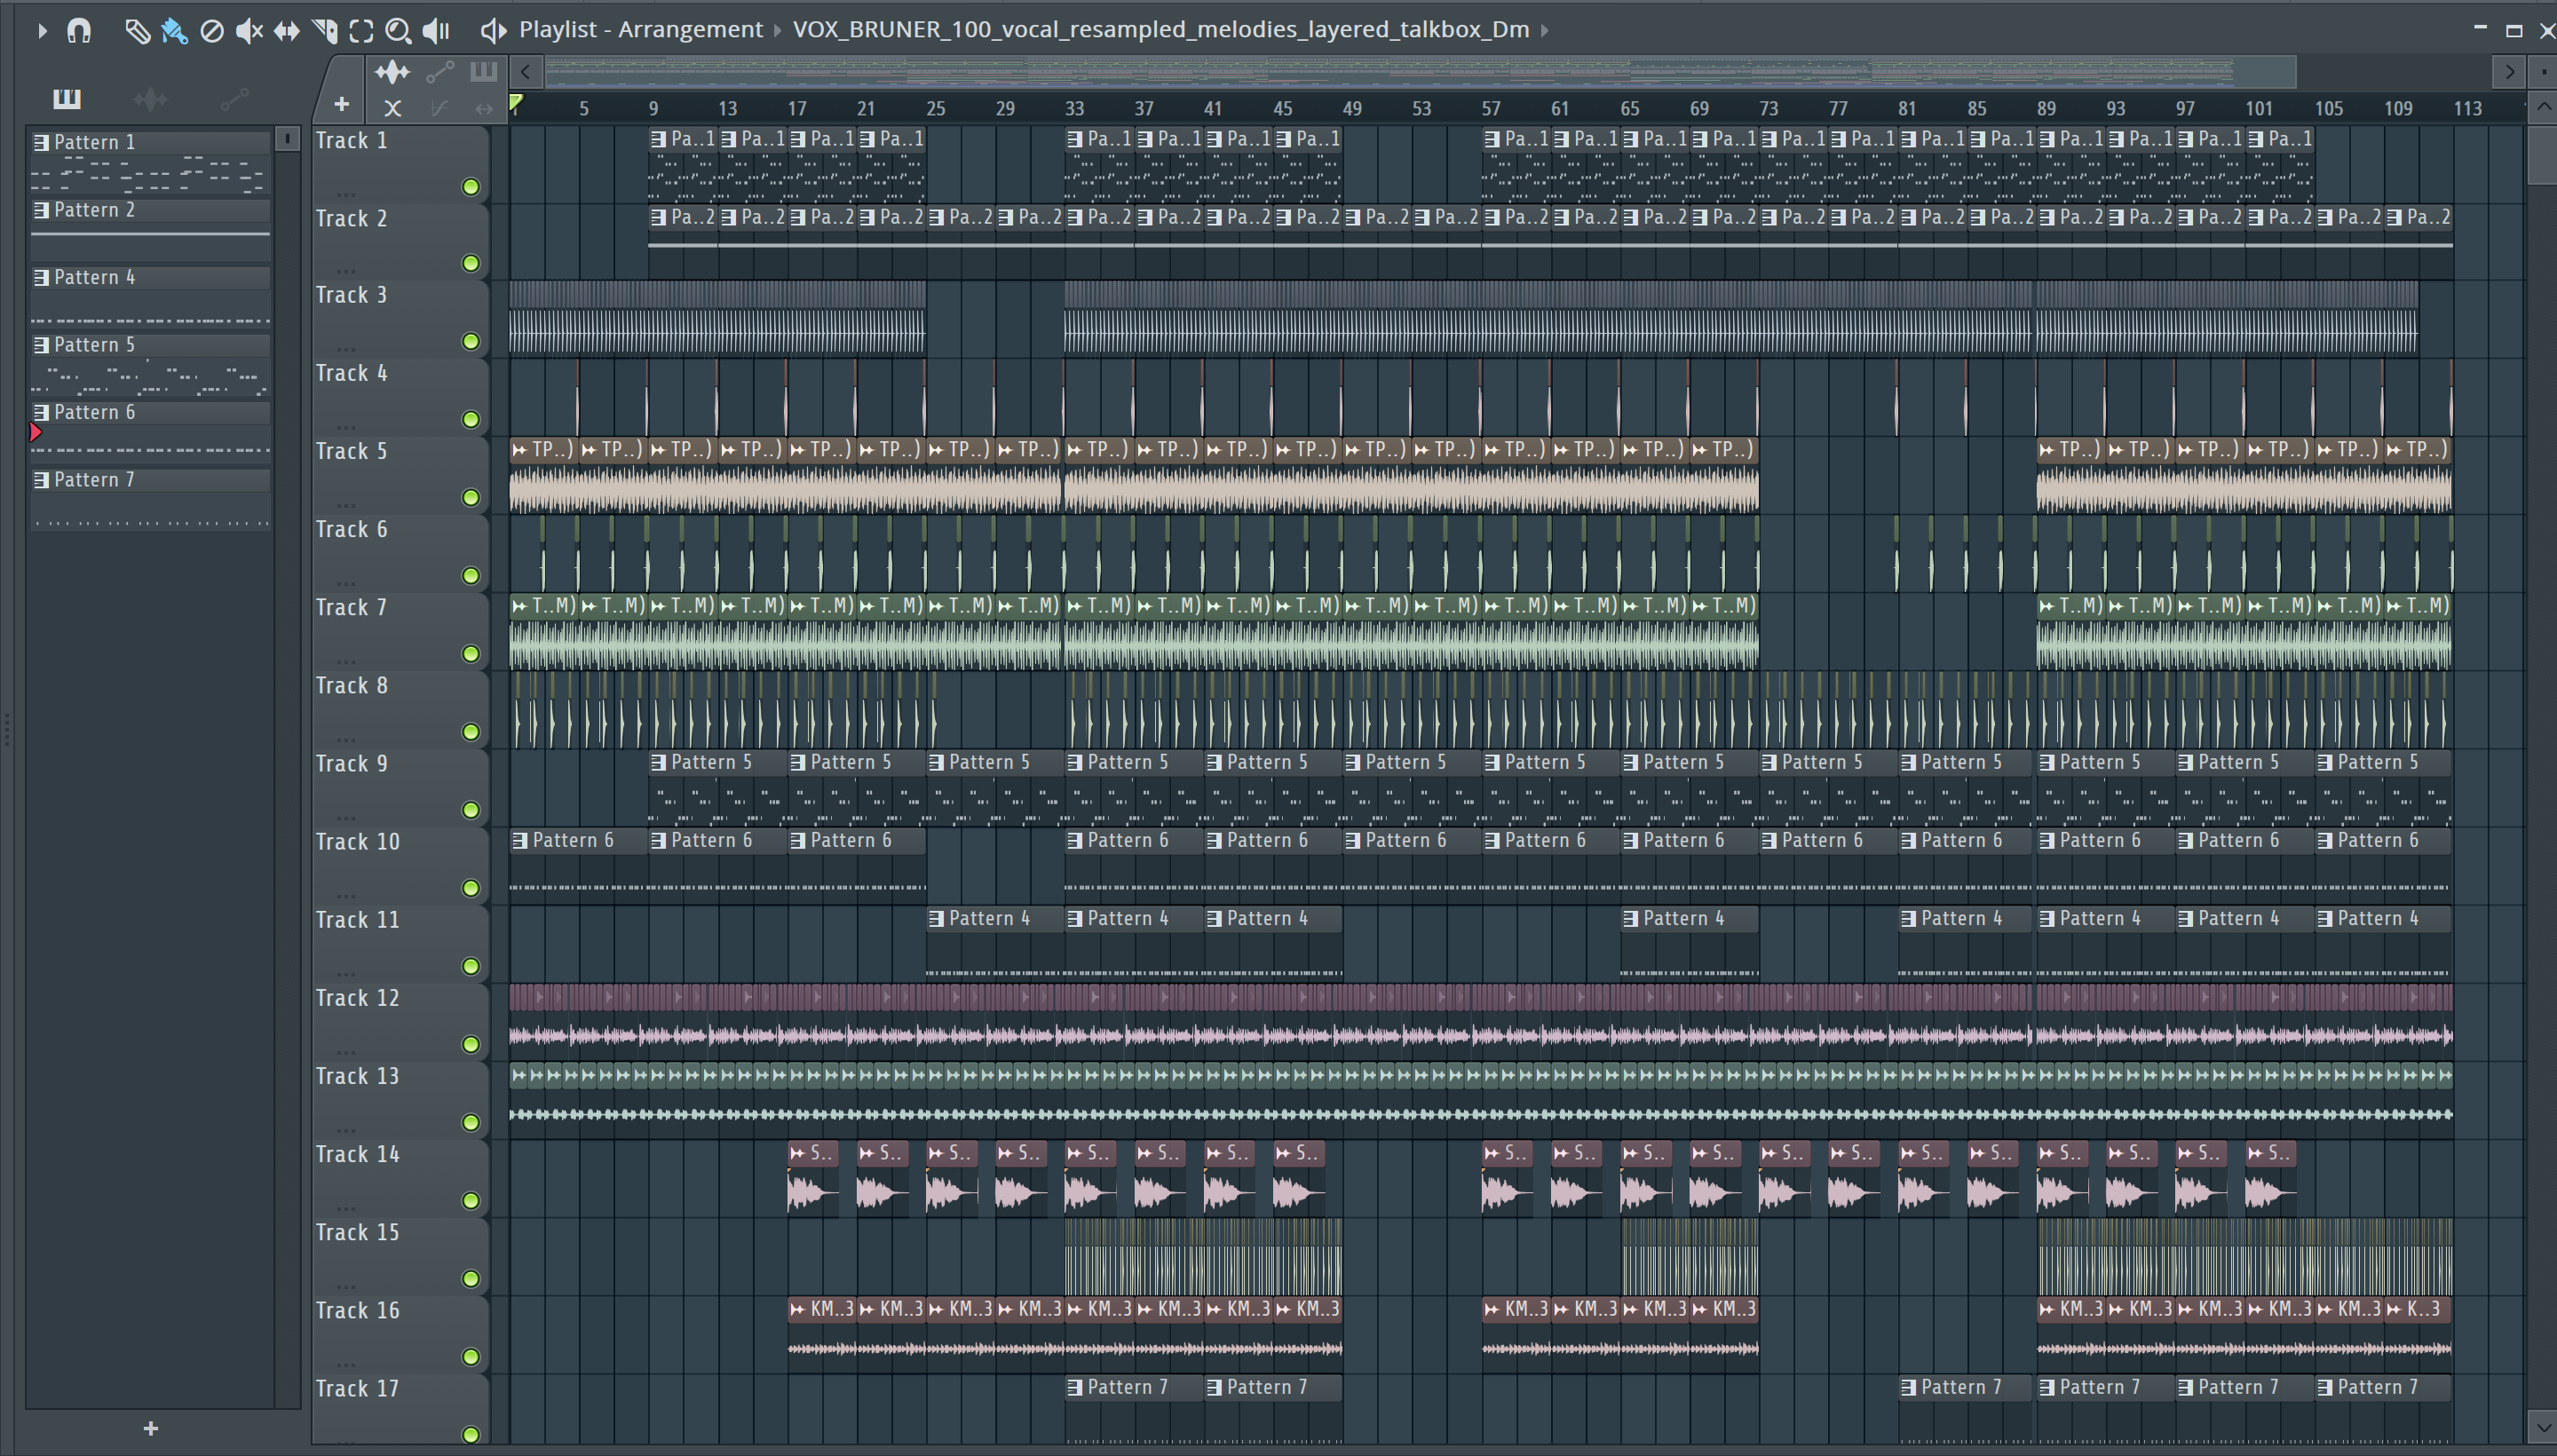Select the Track 8 header
Image resolution: width=2557 pixels, height=1456 pixels.
[x=400, y=709]
